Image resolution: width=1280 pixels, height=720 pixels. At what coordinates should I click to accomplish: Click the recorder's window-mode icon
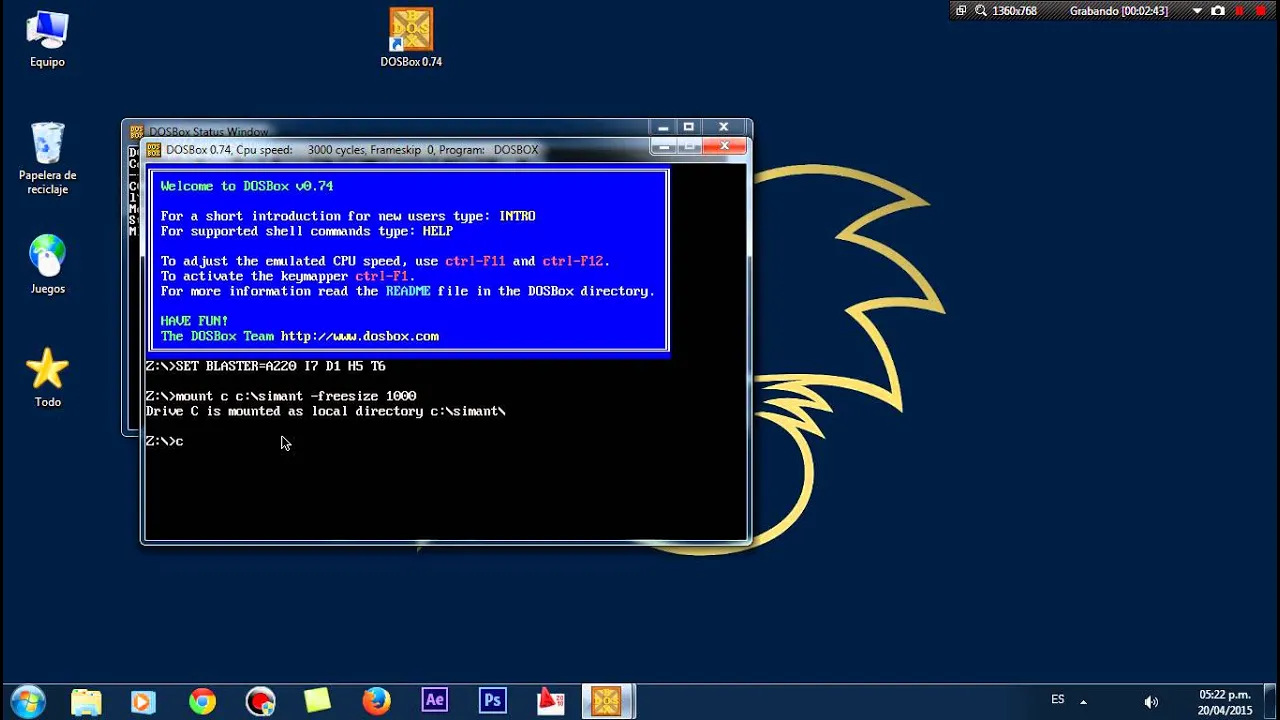[961, 11]
